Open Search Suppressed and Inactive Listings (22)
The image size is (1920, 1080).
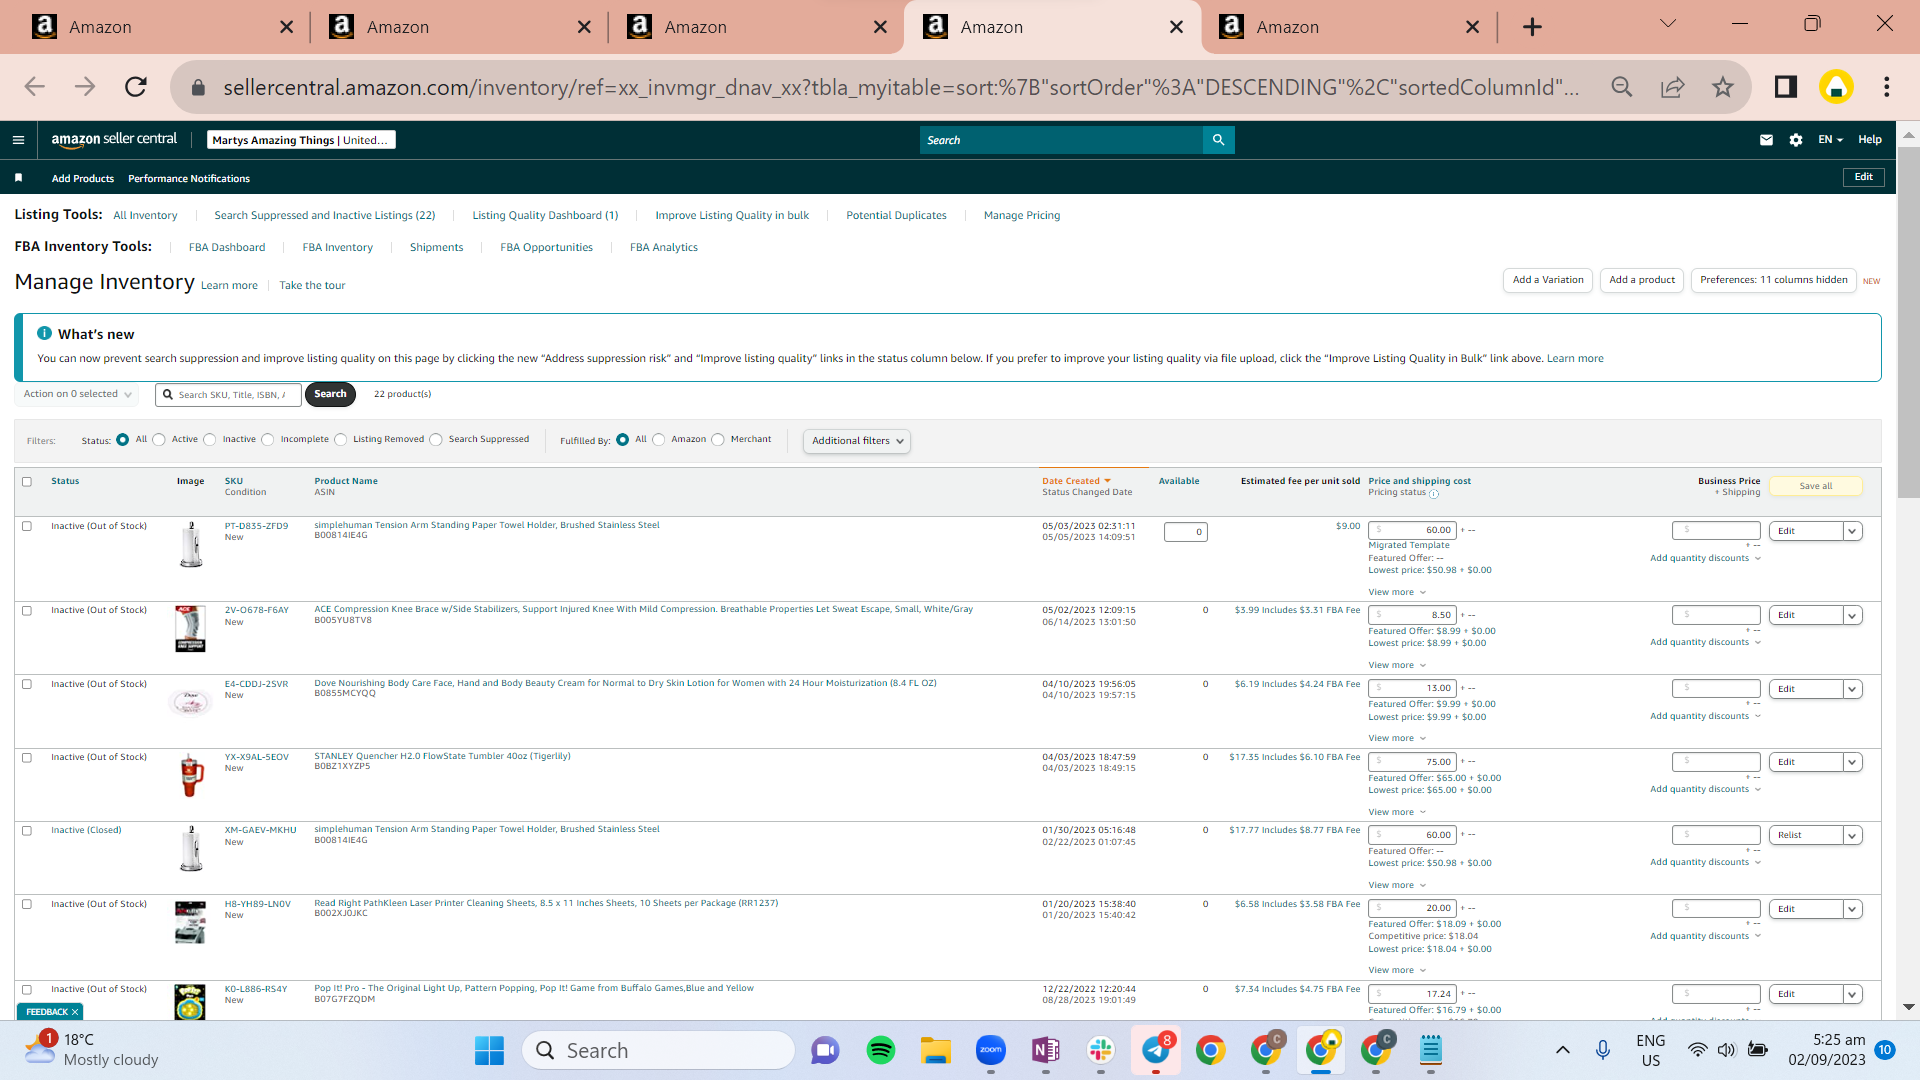point(325,215)
